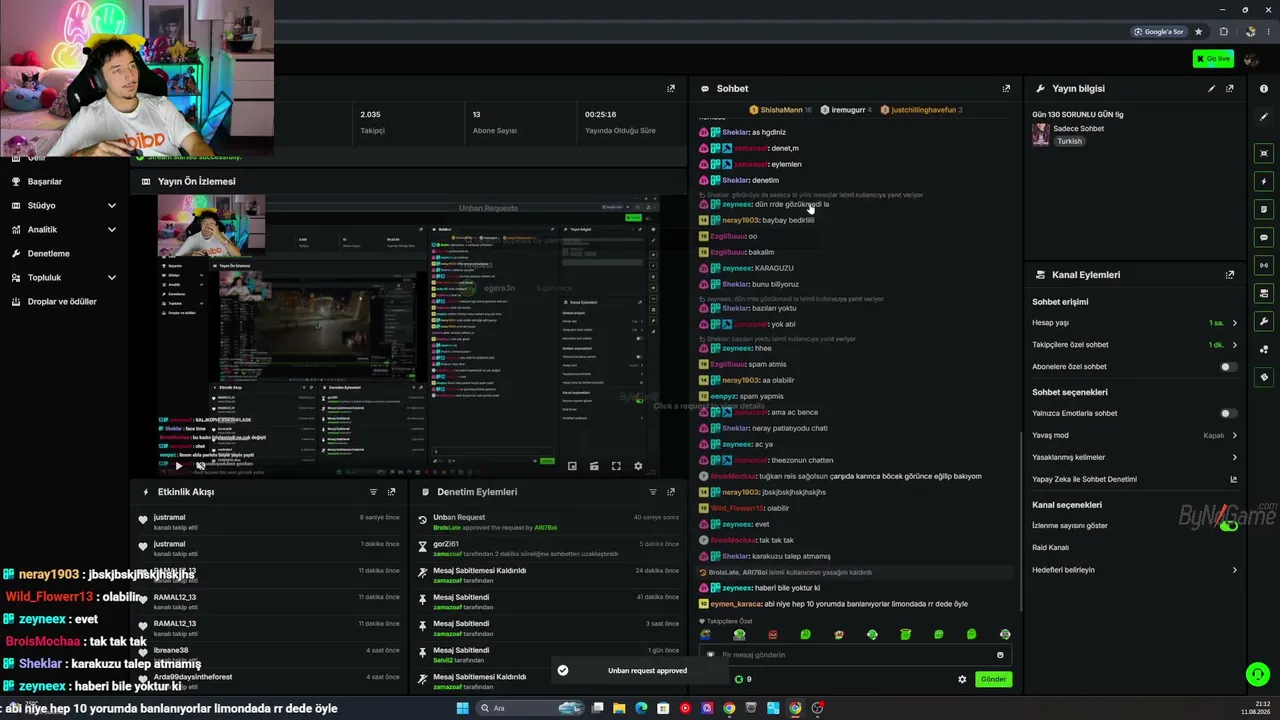Click Raid Kanalı option
The image size is (1280, 720).
[x=1050, y=548]
